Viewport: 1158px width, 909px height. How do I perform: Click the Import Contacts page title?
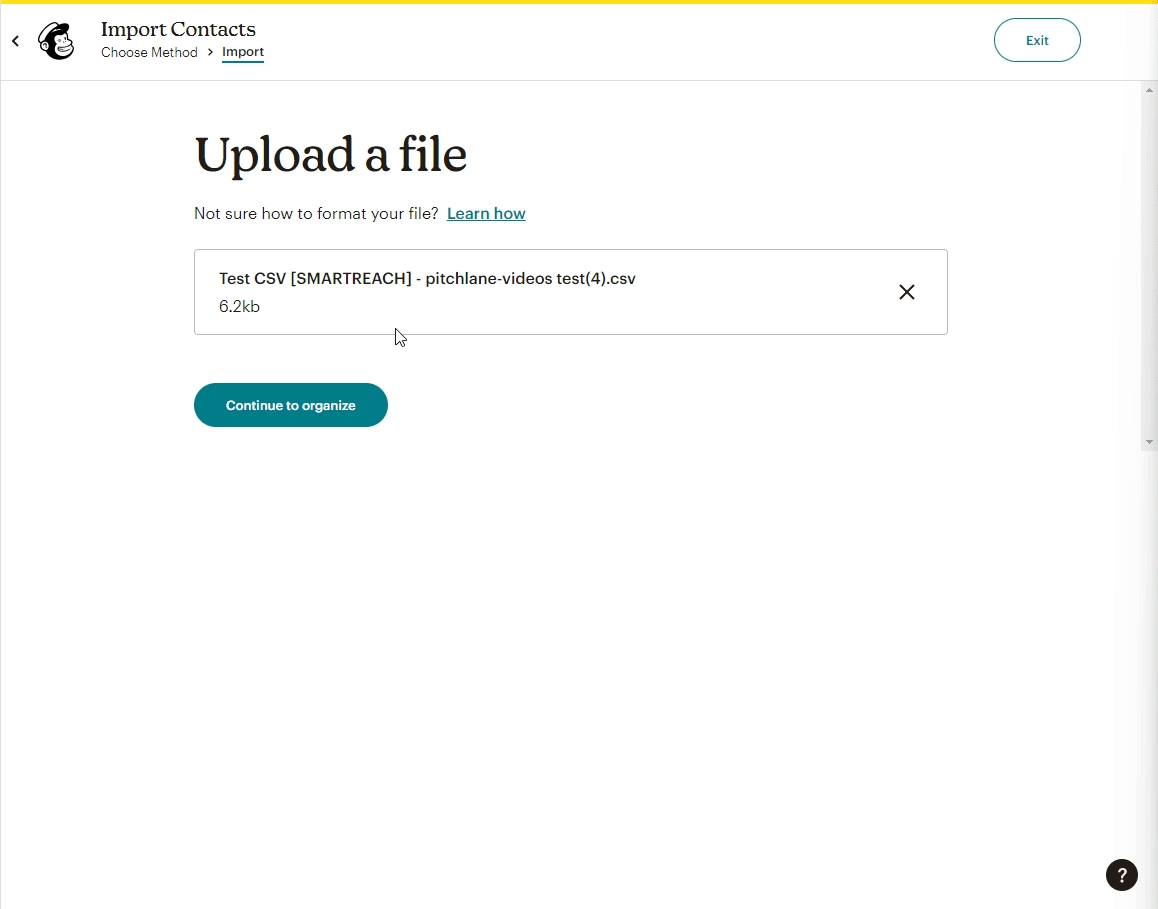[178, 29]
